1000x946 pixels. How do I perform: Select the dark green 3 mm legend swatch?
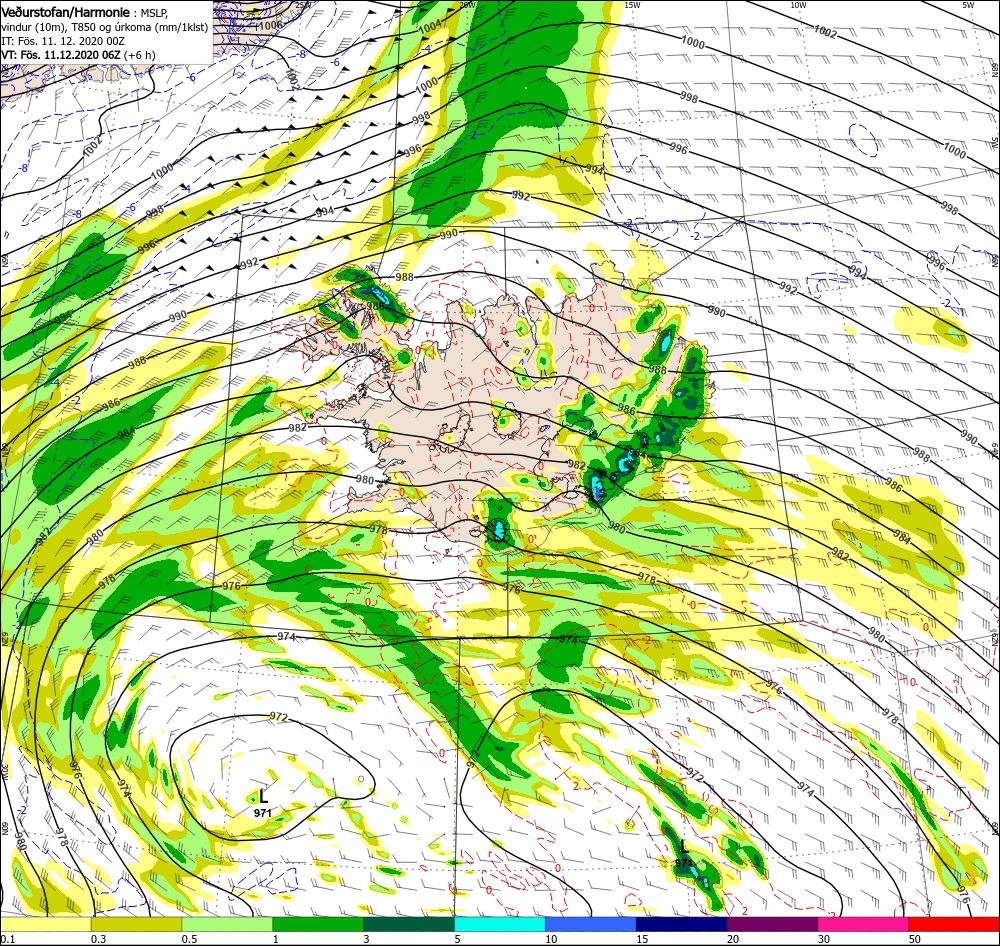(409, 924)
